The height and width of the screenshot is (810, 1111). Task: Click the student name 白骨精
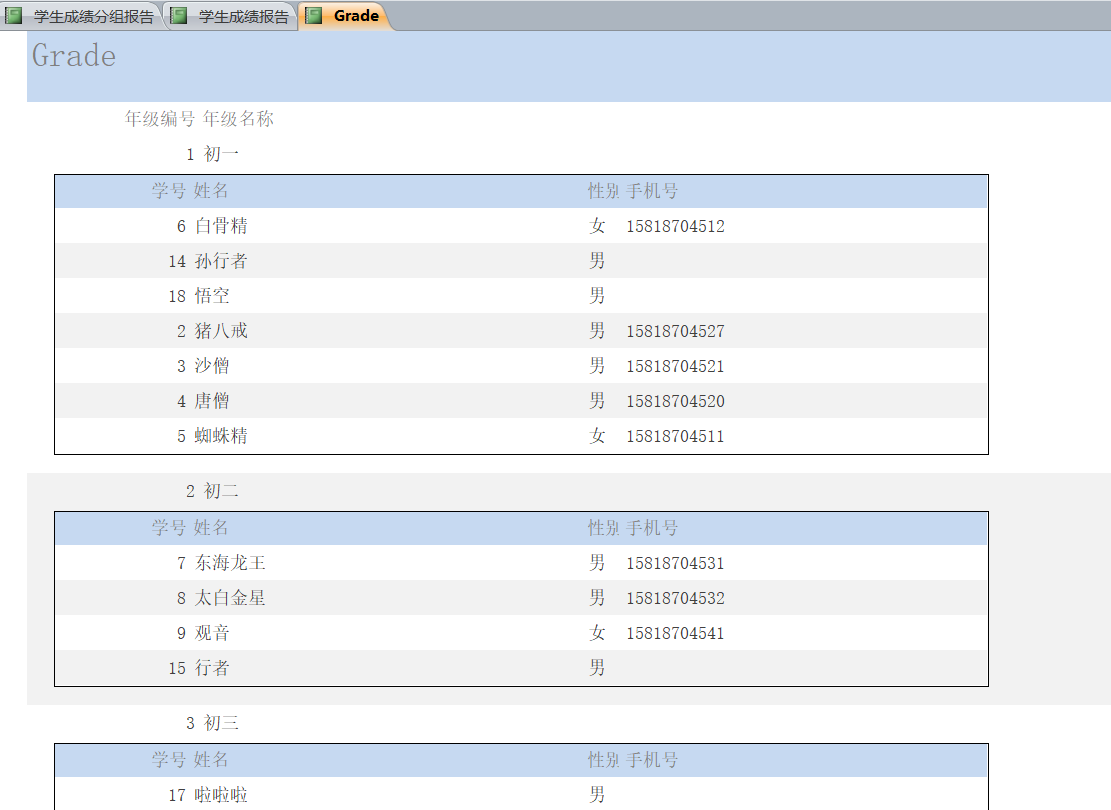221,226
